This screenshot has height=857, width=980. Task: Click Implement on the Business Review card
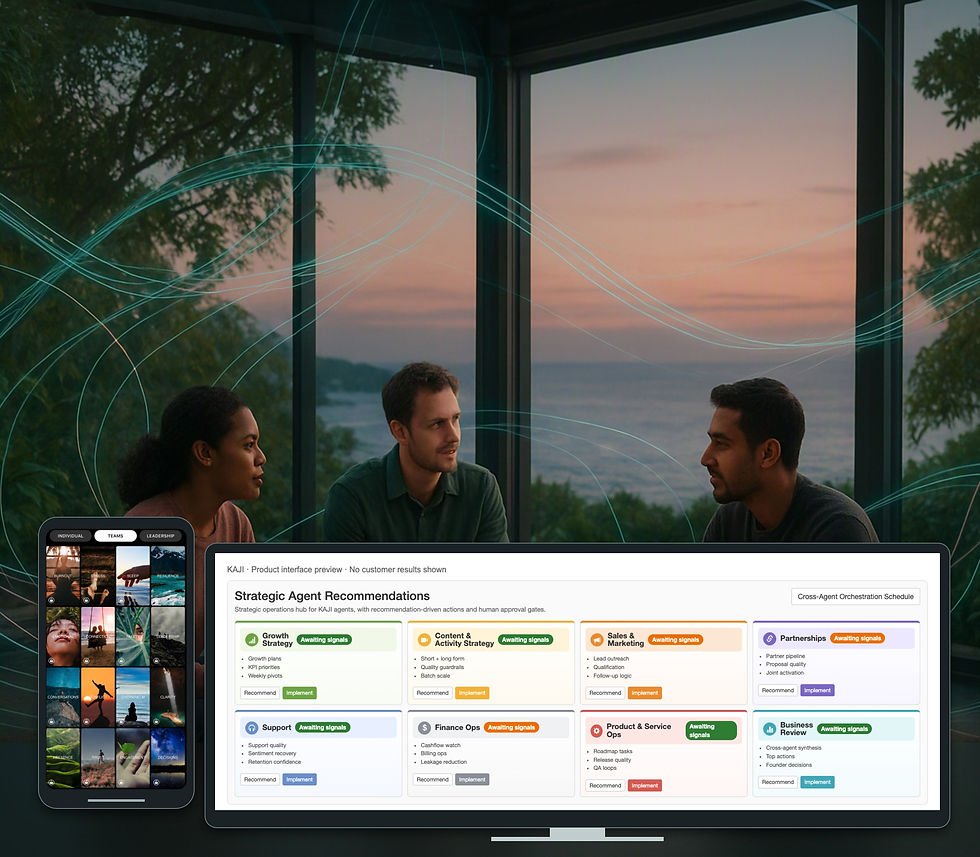pyautogui.click(x=818, y=782)
